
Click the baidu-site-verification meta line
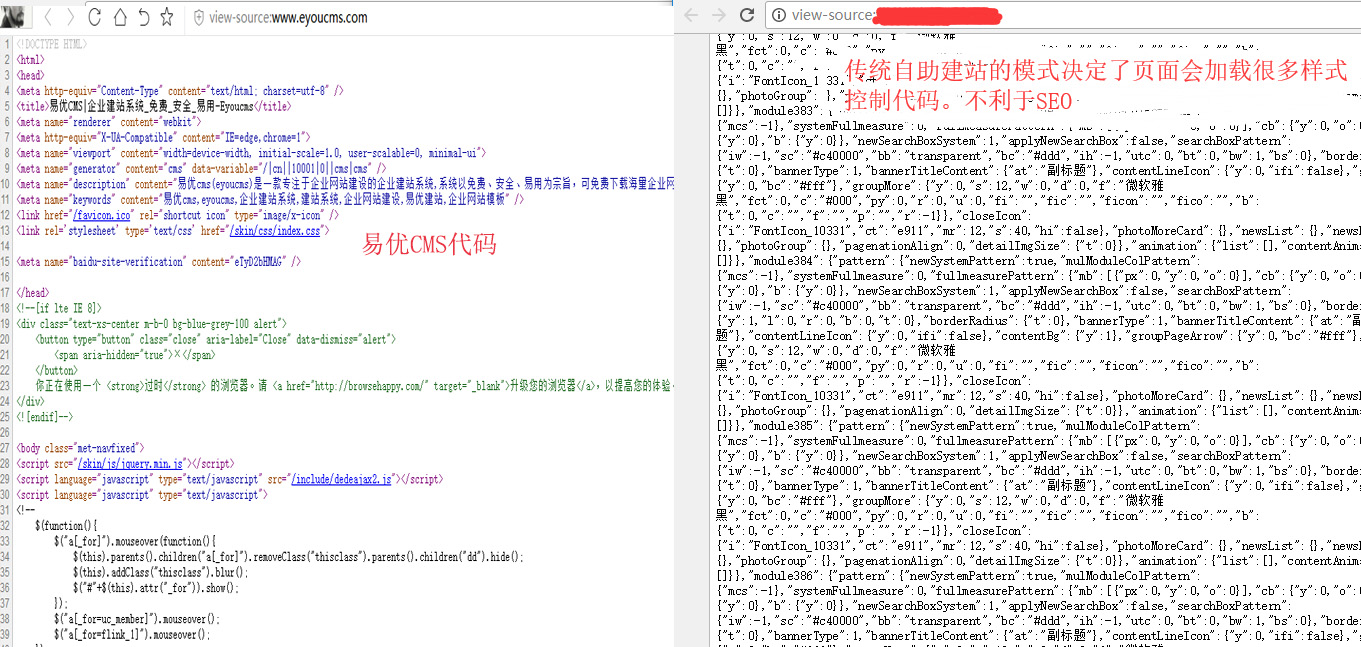tap(159, 261)
